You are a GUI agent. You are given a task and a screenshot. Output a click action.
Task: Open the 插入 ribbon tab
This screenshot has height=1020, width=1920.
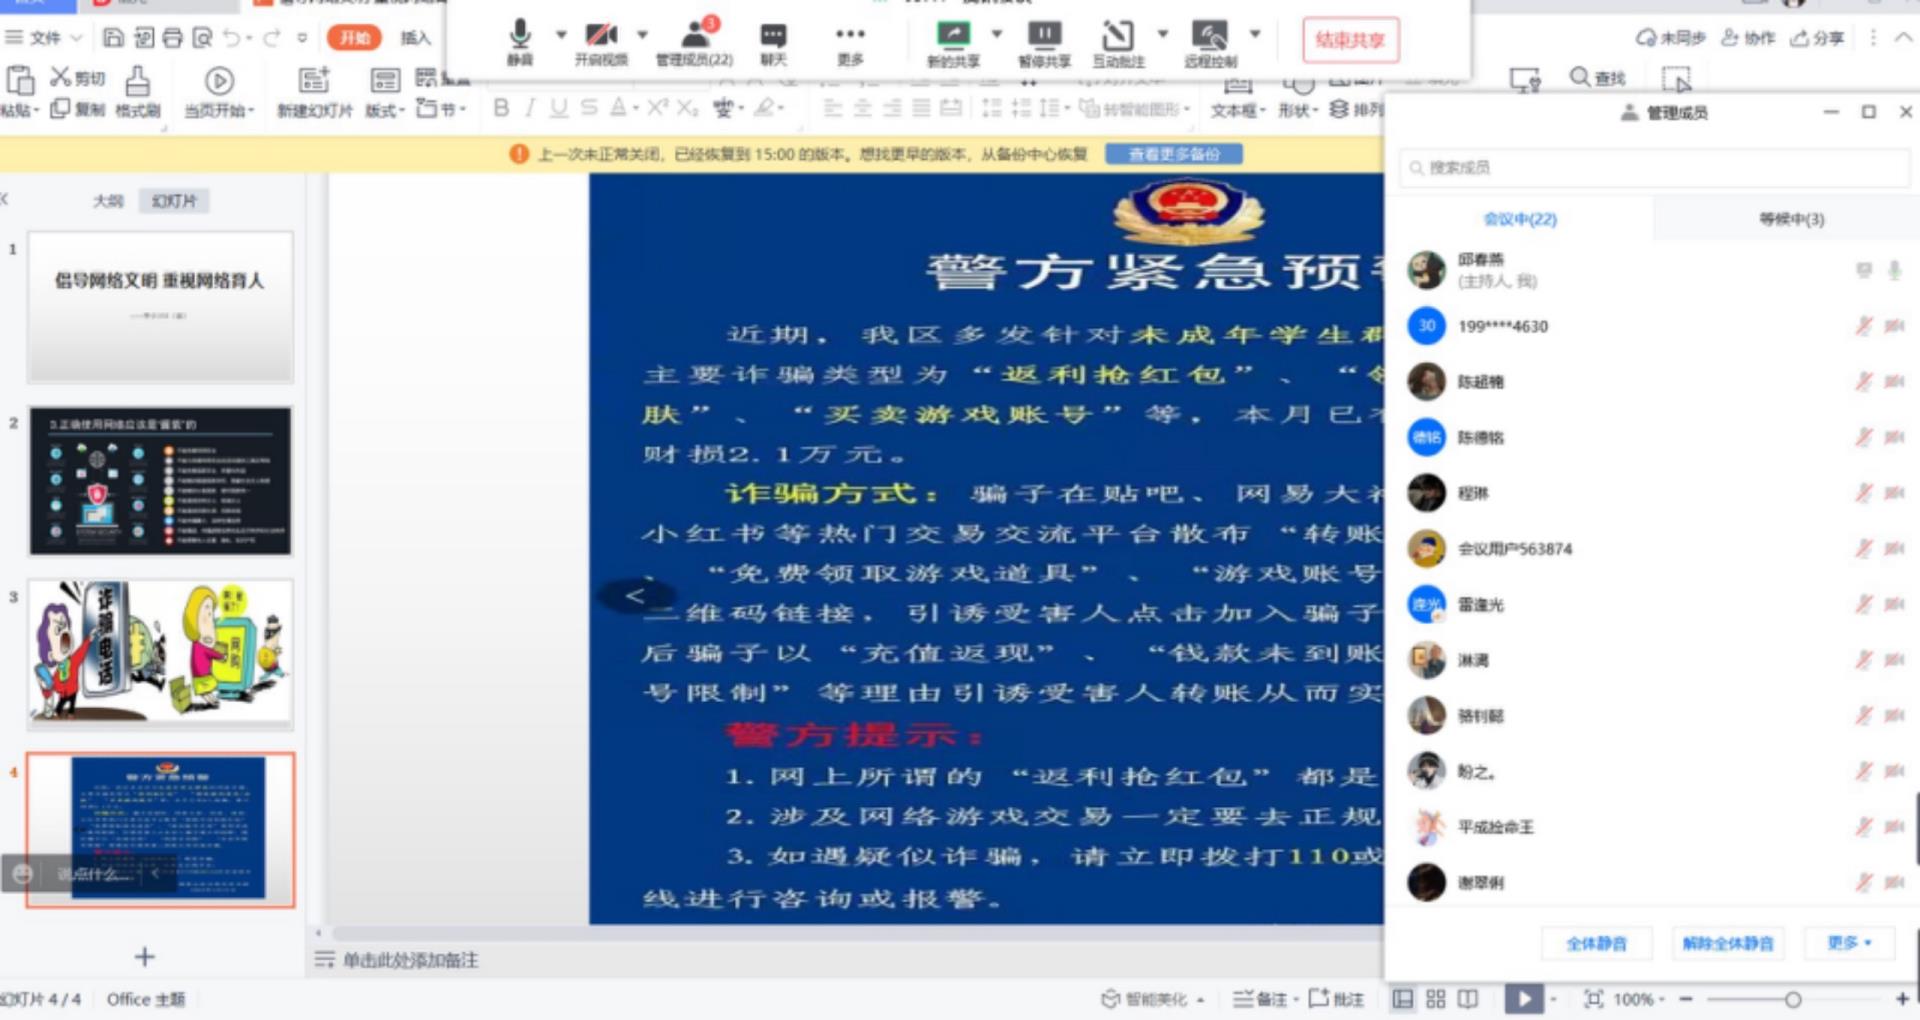pyautogui.click(x=415, y=38)
